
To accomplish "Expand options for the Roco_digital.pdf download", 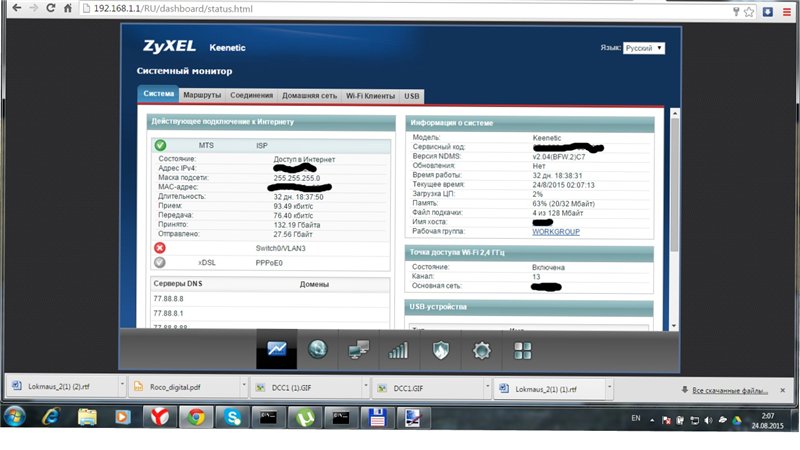I will point(244,386).
